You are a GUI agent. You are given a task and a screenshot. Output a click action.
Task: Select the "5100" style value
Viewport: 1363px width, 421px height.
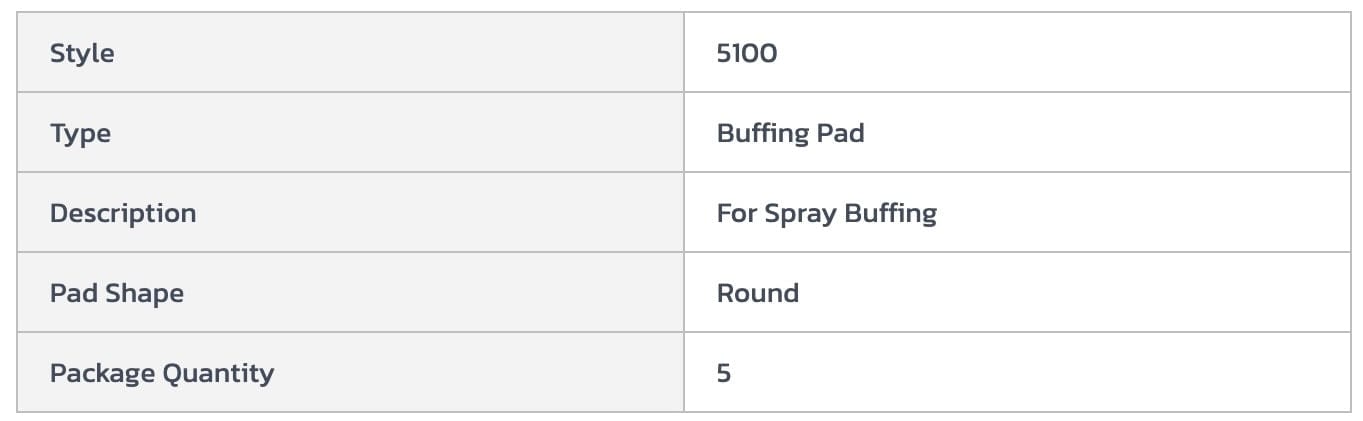pyautogui.click(x=747, y=53)
